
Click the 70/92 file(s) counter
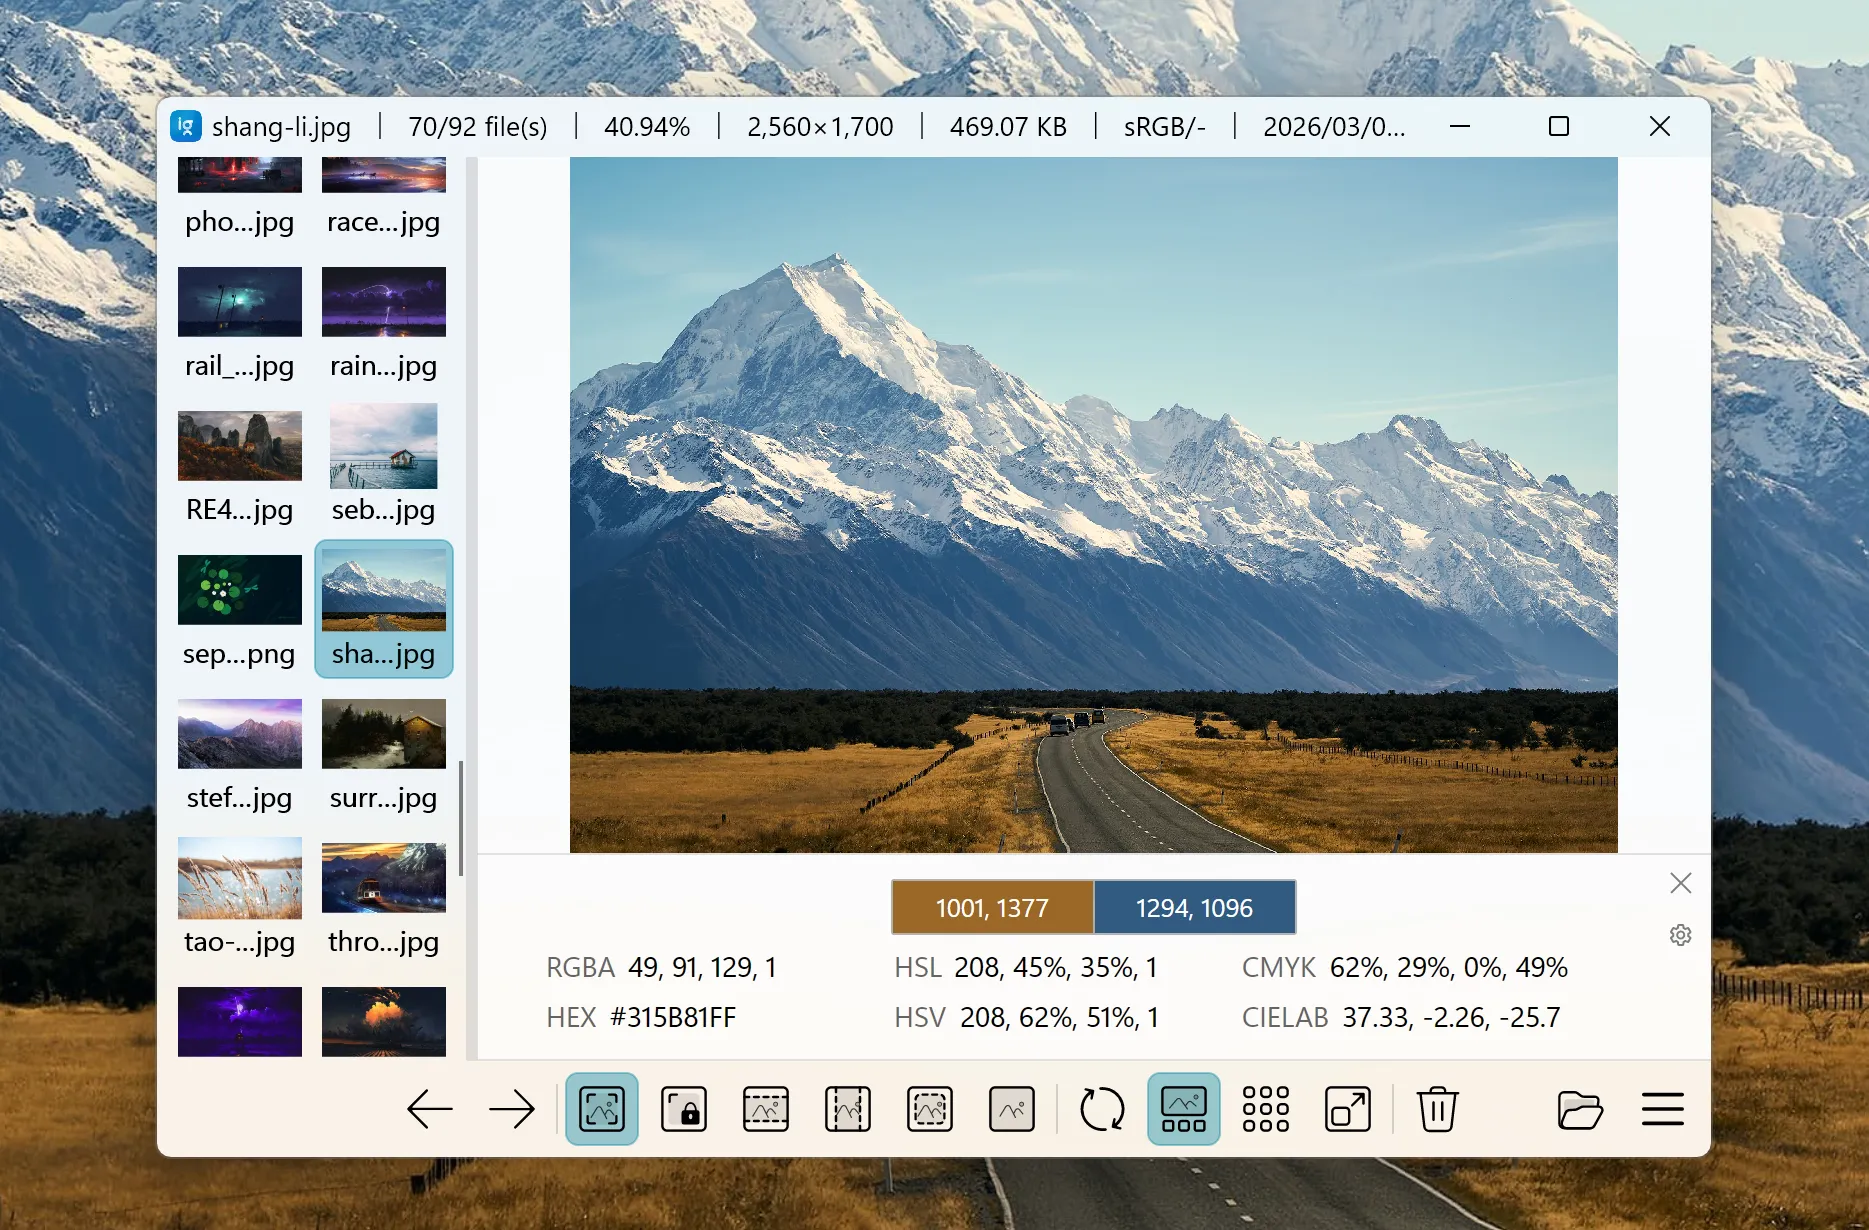pyautogui.click(x=478, y=127)
